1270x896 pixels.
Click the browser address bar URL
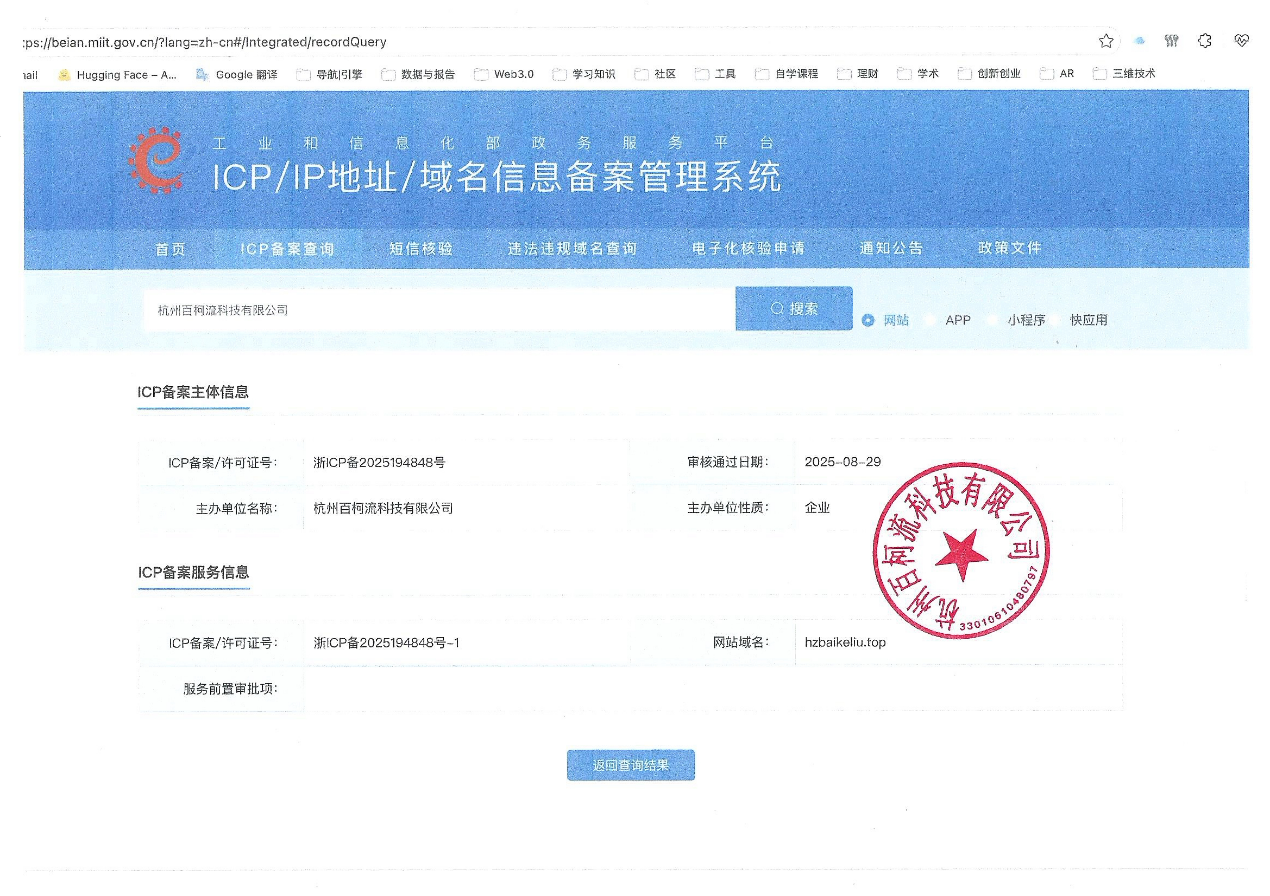tap(203, 42)
